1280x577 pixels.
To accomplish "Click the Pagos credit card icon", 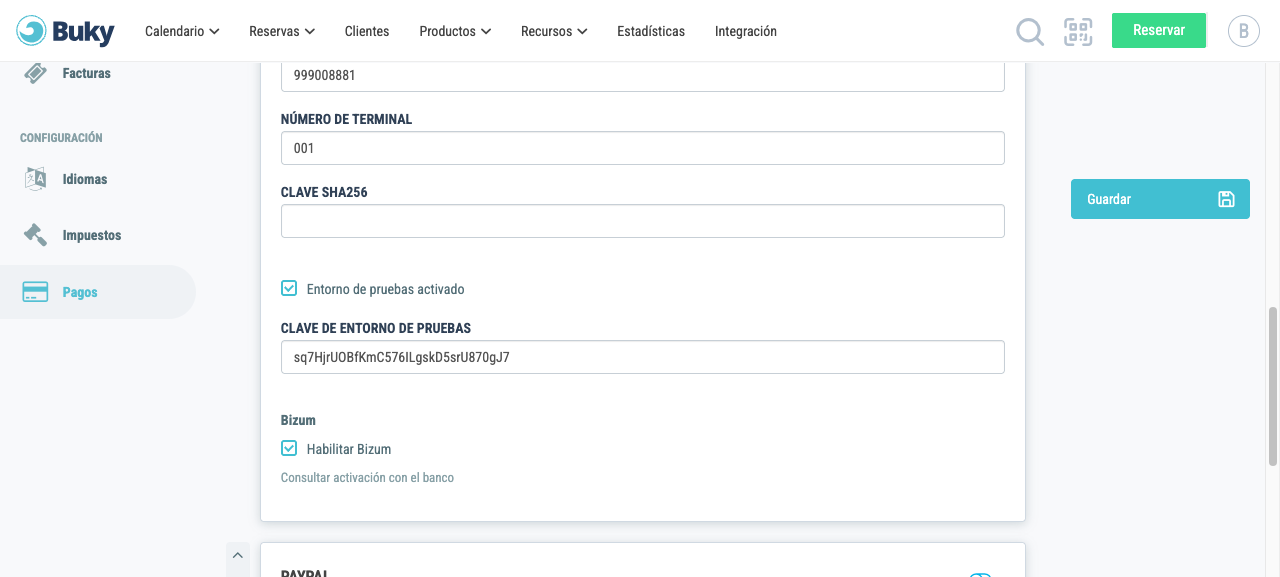I will click(x=36, y=292).
